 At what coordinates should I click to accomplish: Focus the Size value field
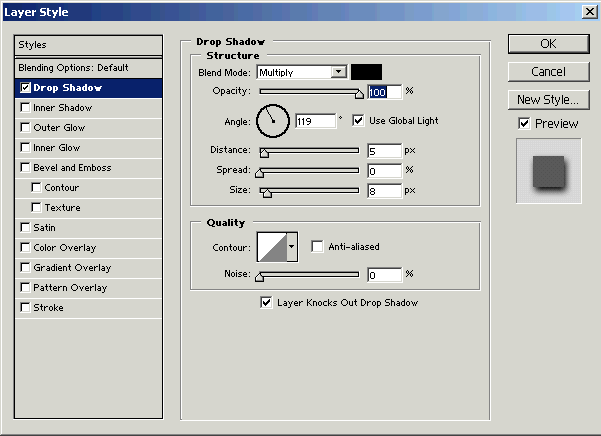pos(384,191)
